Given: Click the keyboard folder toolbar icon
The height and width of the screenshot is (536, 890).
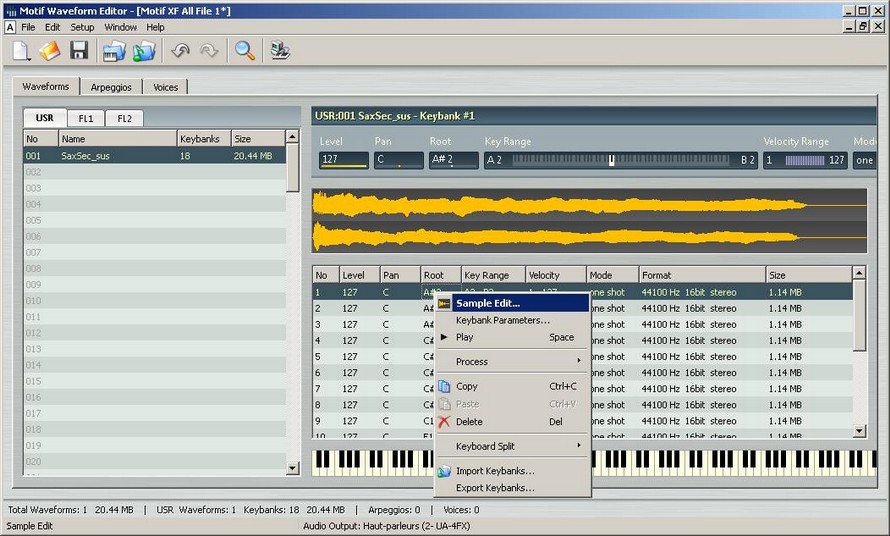Looking at the screenshot, I should pos(114,51).
